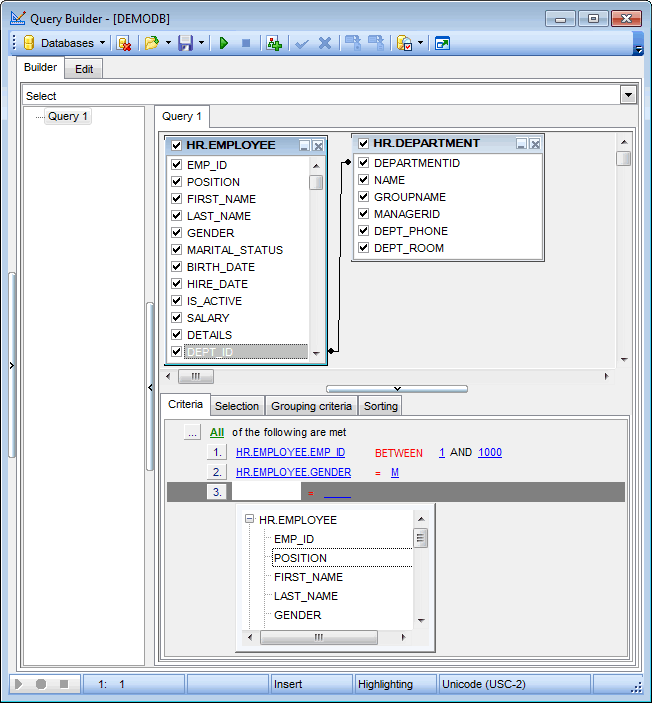This screenshot has height=703, width=652.
Task: Collapse the HR.EMPLOYEE node in field picker
Action: click(249, 519)
